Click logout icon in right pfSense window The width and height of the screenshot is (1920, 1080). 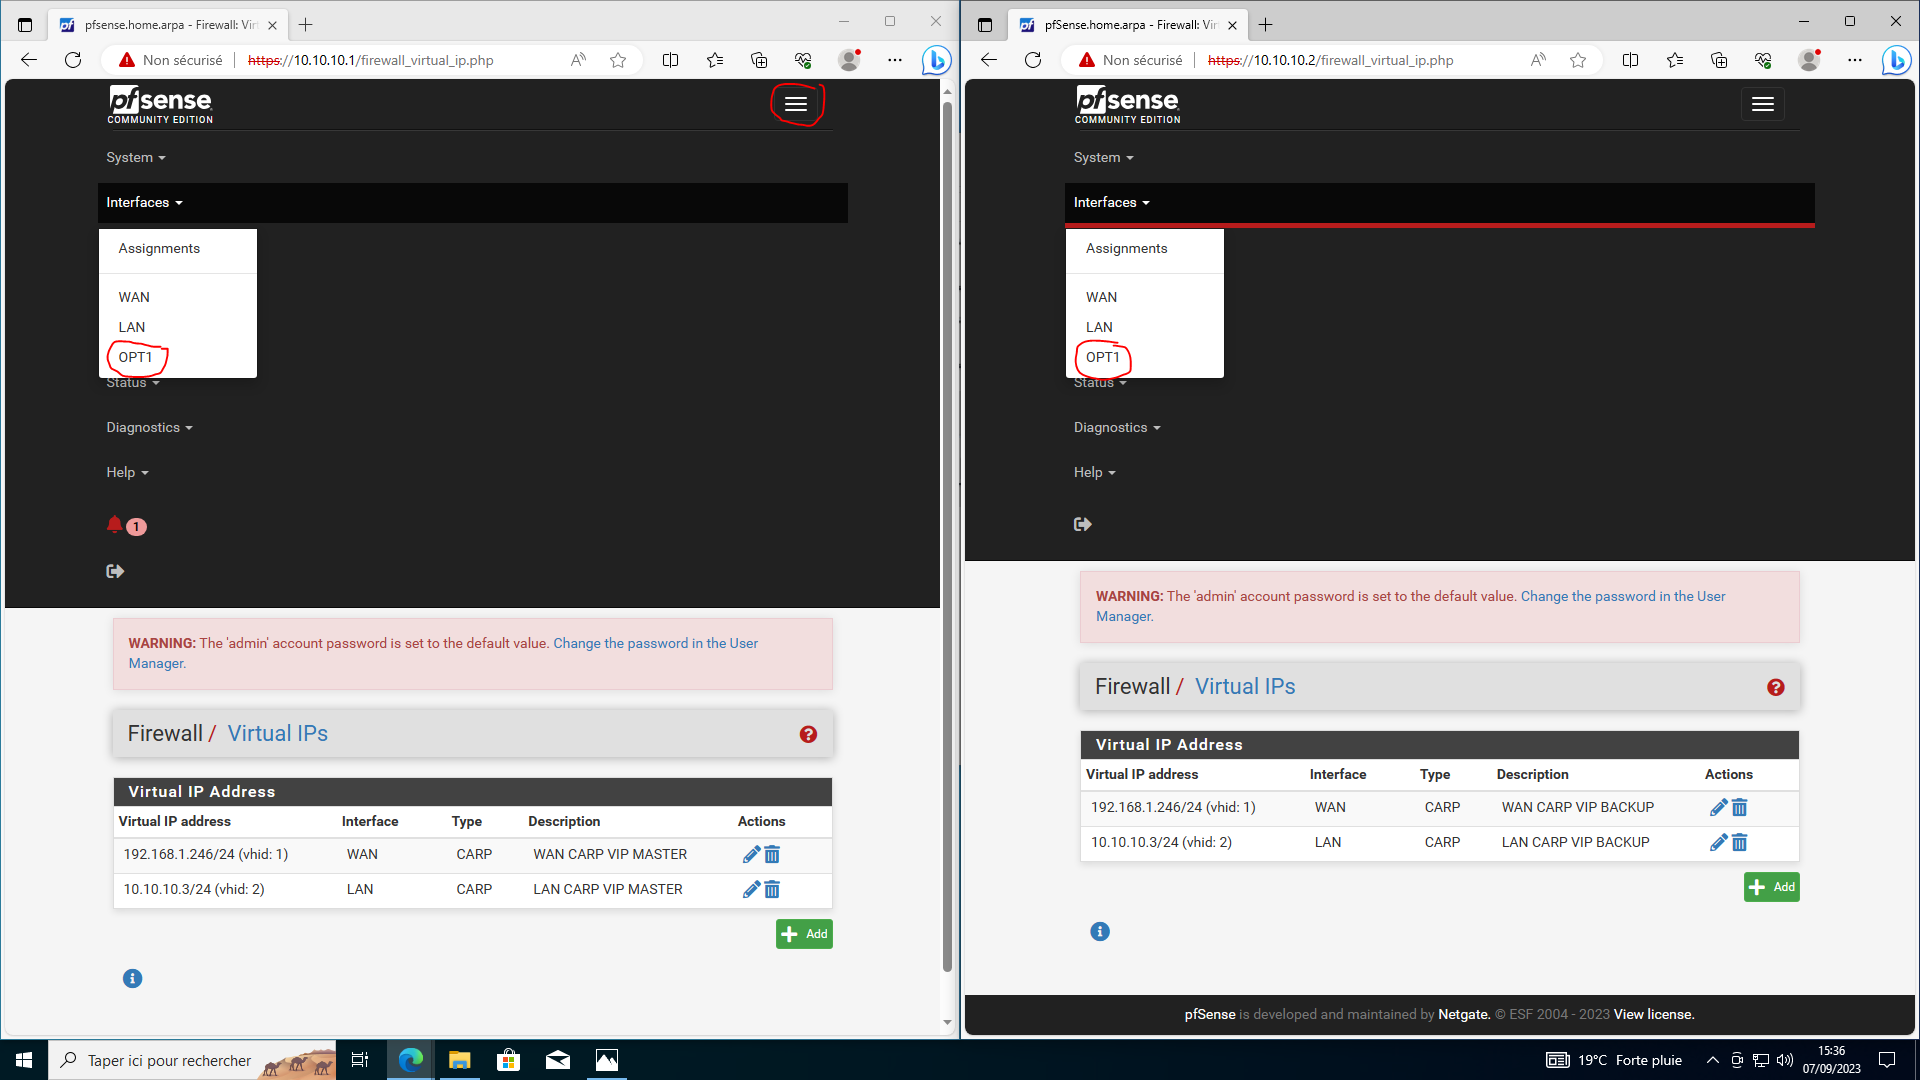click(x=1082, y=524)
